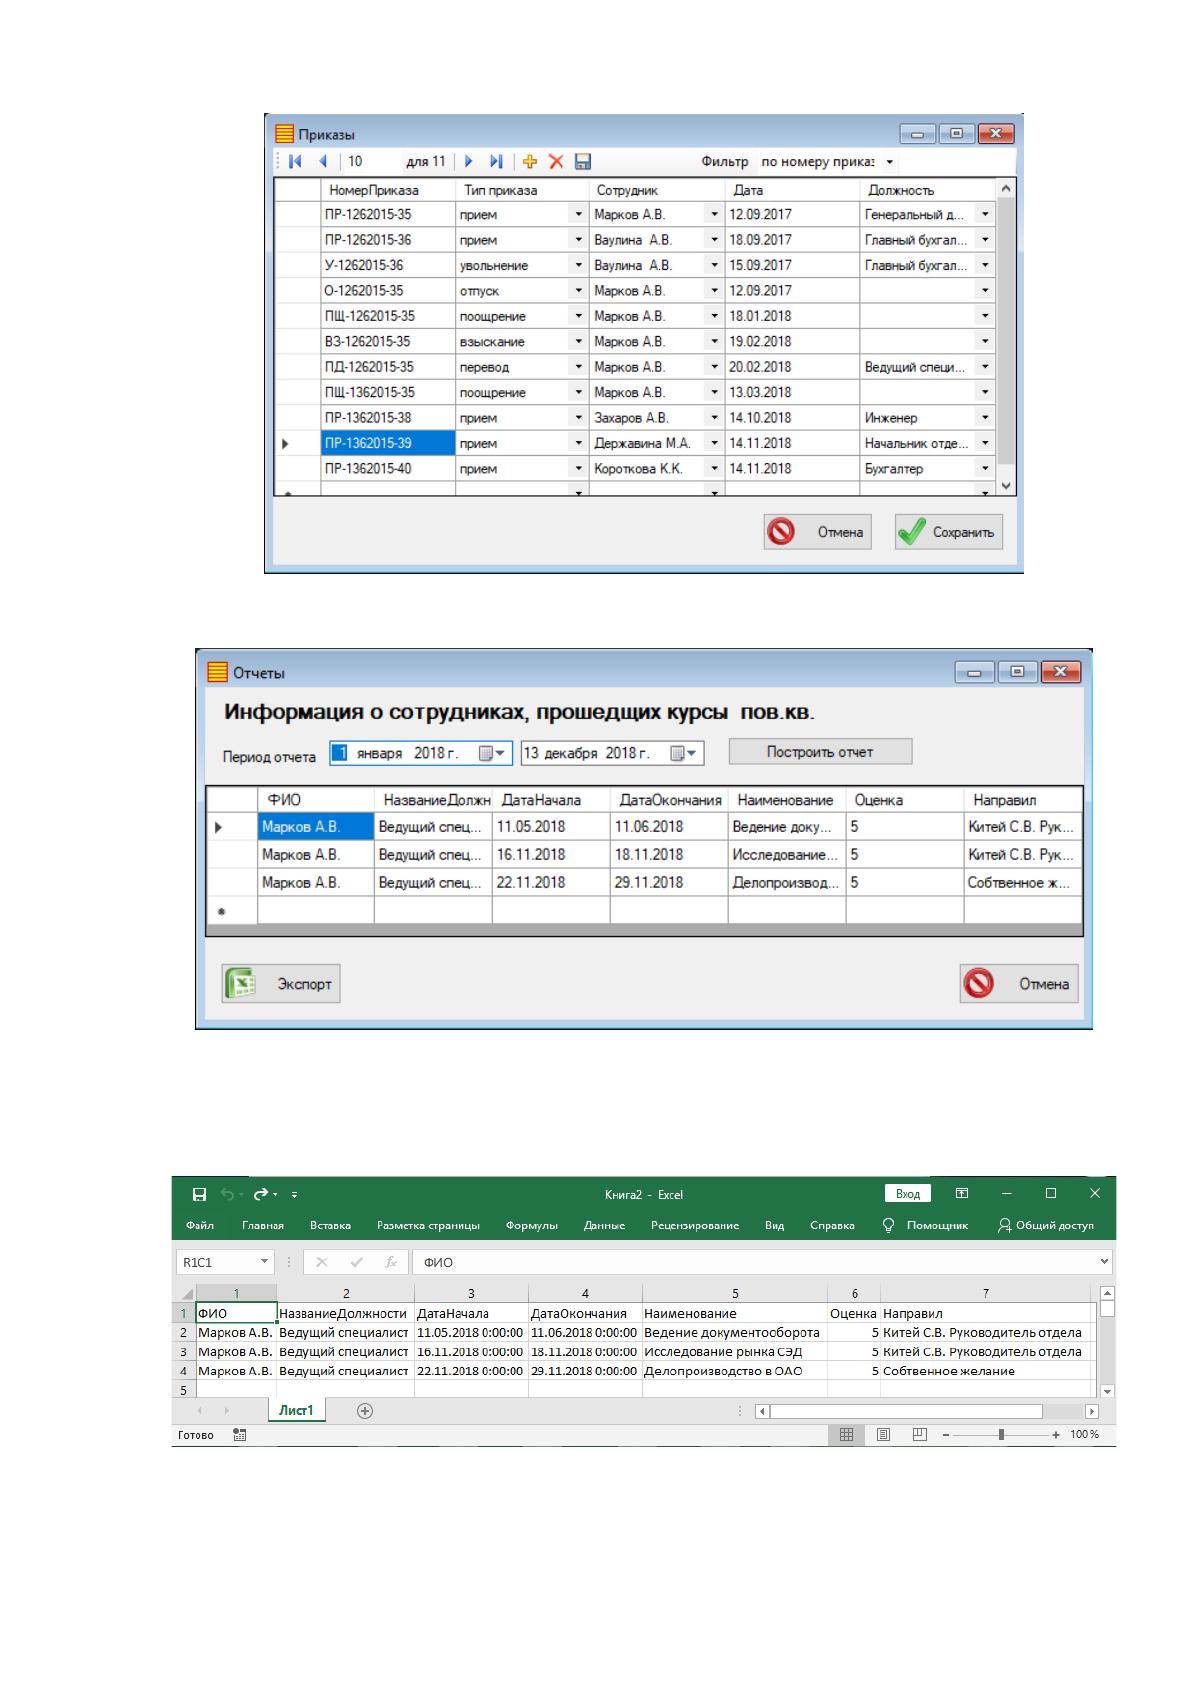This screenshot has width=1191, height=1684.
Task: Click the Построить отчет button
Action: click(x=820, y=752)
